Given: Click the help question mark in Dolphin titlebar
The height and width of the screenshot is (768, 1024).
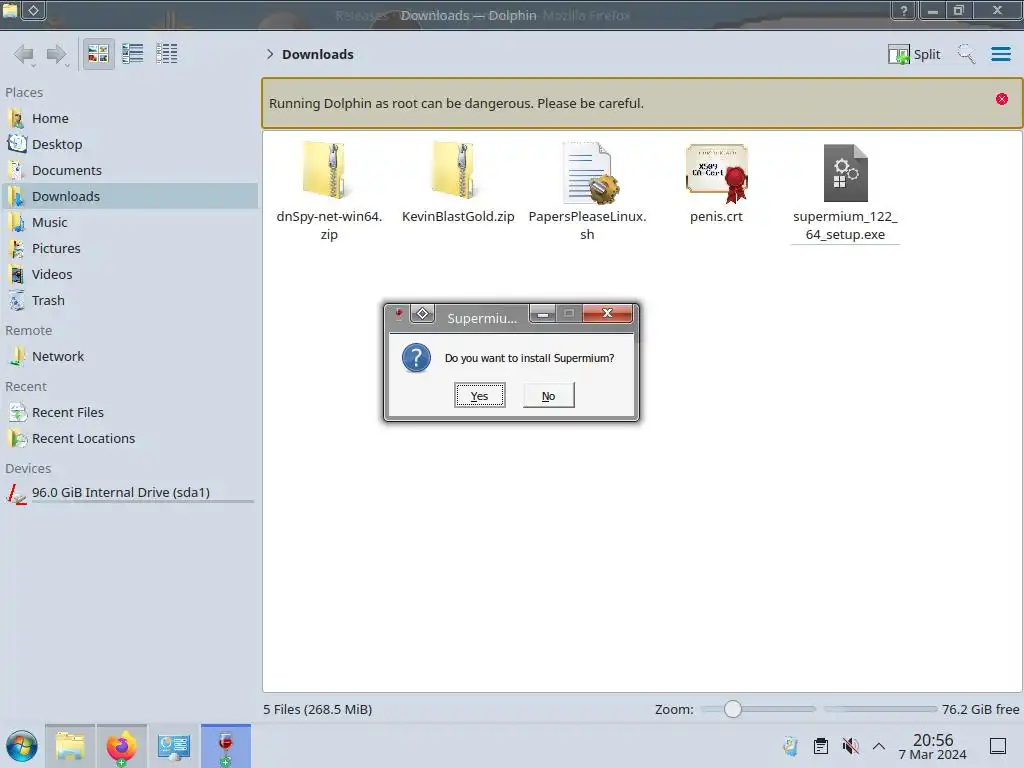Looking at the screenshot, I should click(904, 10).
